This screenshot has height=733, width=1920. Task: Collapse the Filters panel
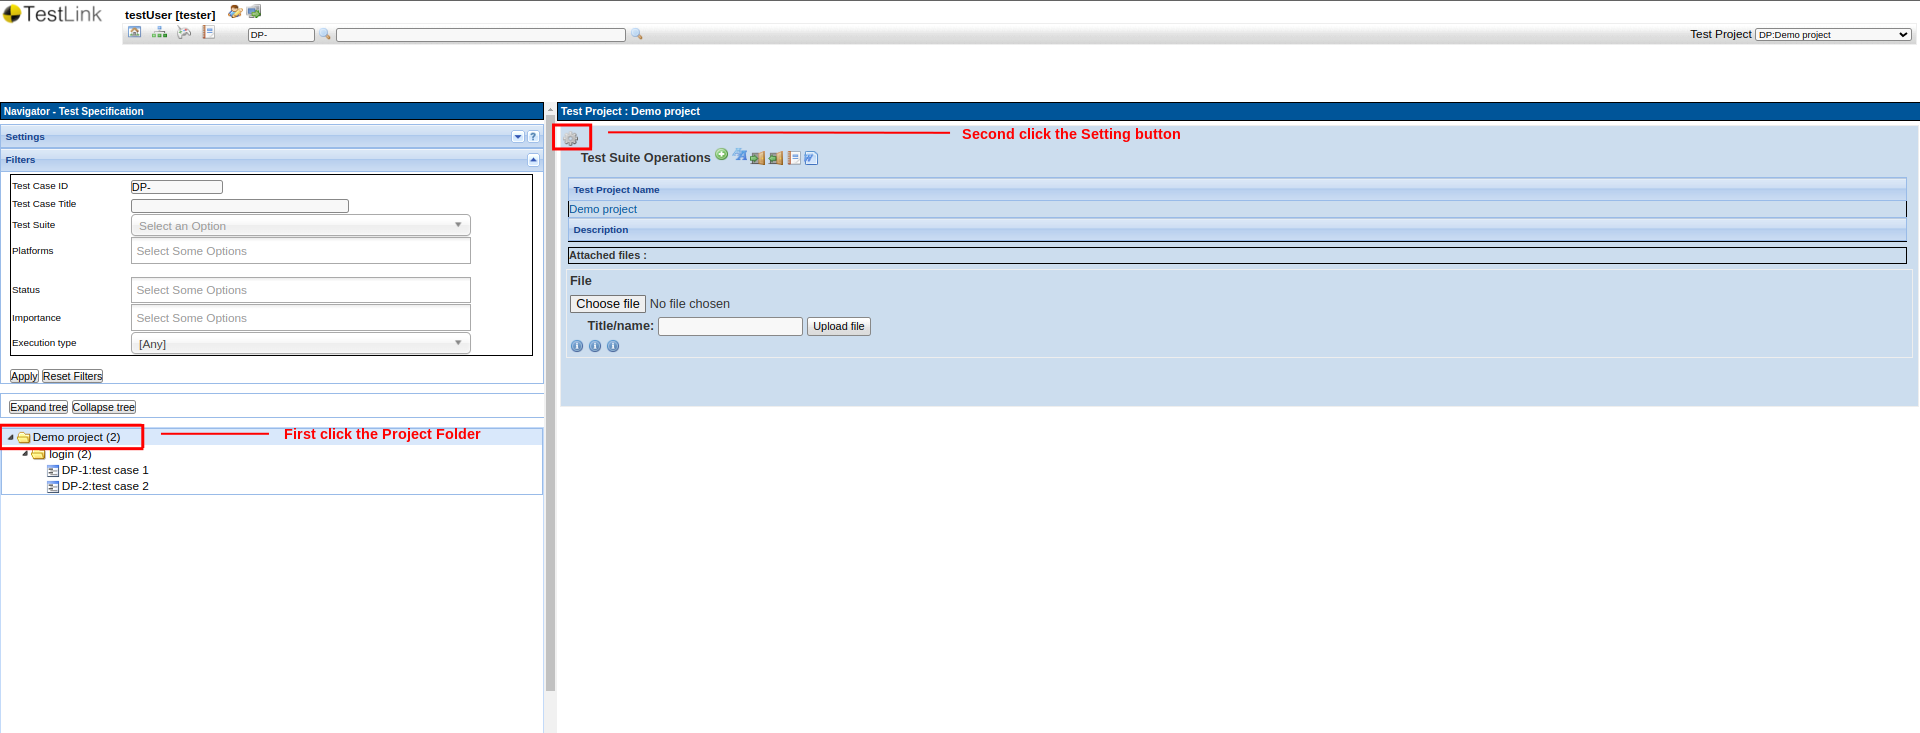point(533,160)
